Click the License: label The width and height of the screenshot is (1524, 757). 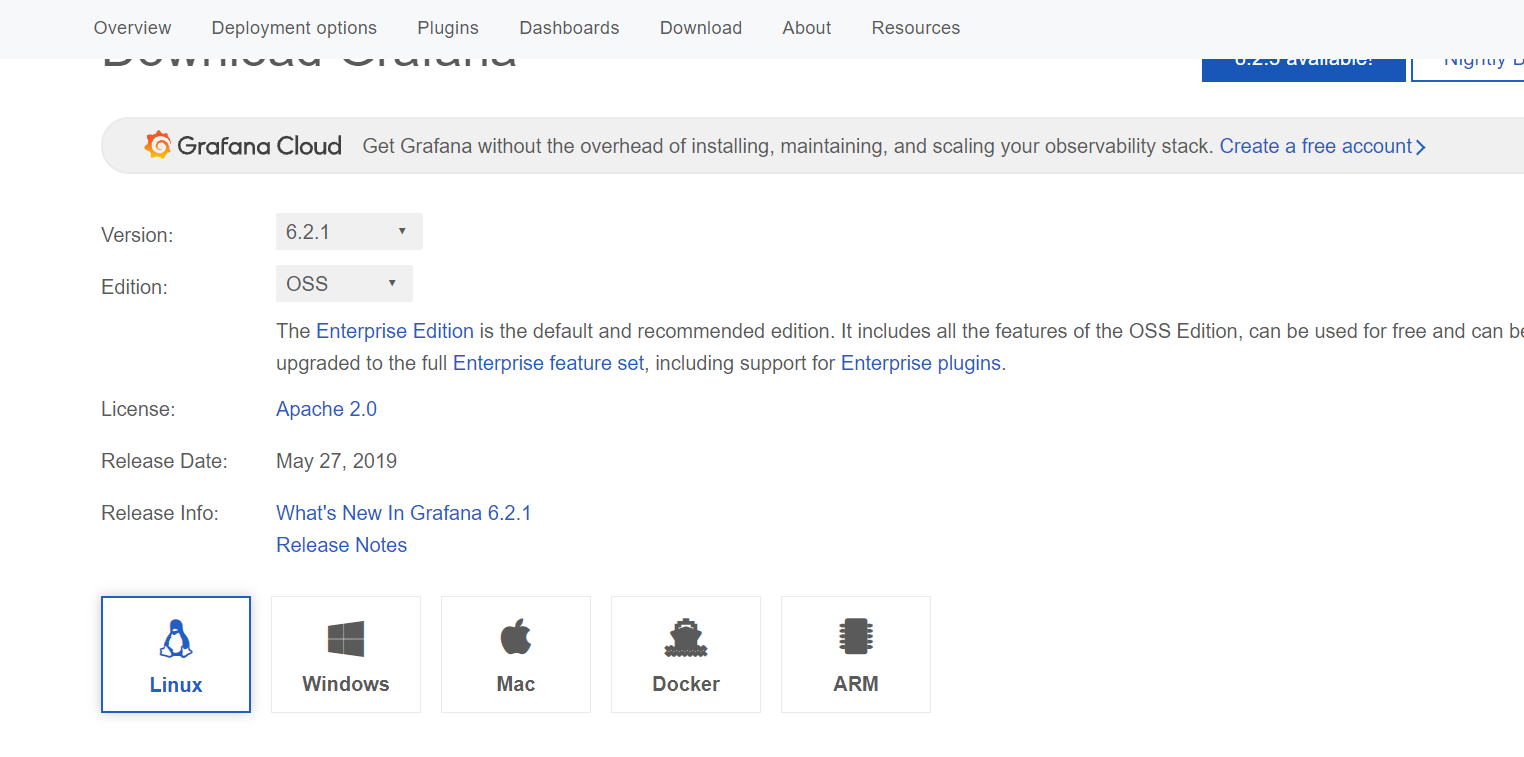coord(138,409)
